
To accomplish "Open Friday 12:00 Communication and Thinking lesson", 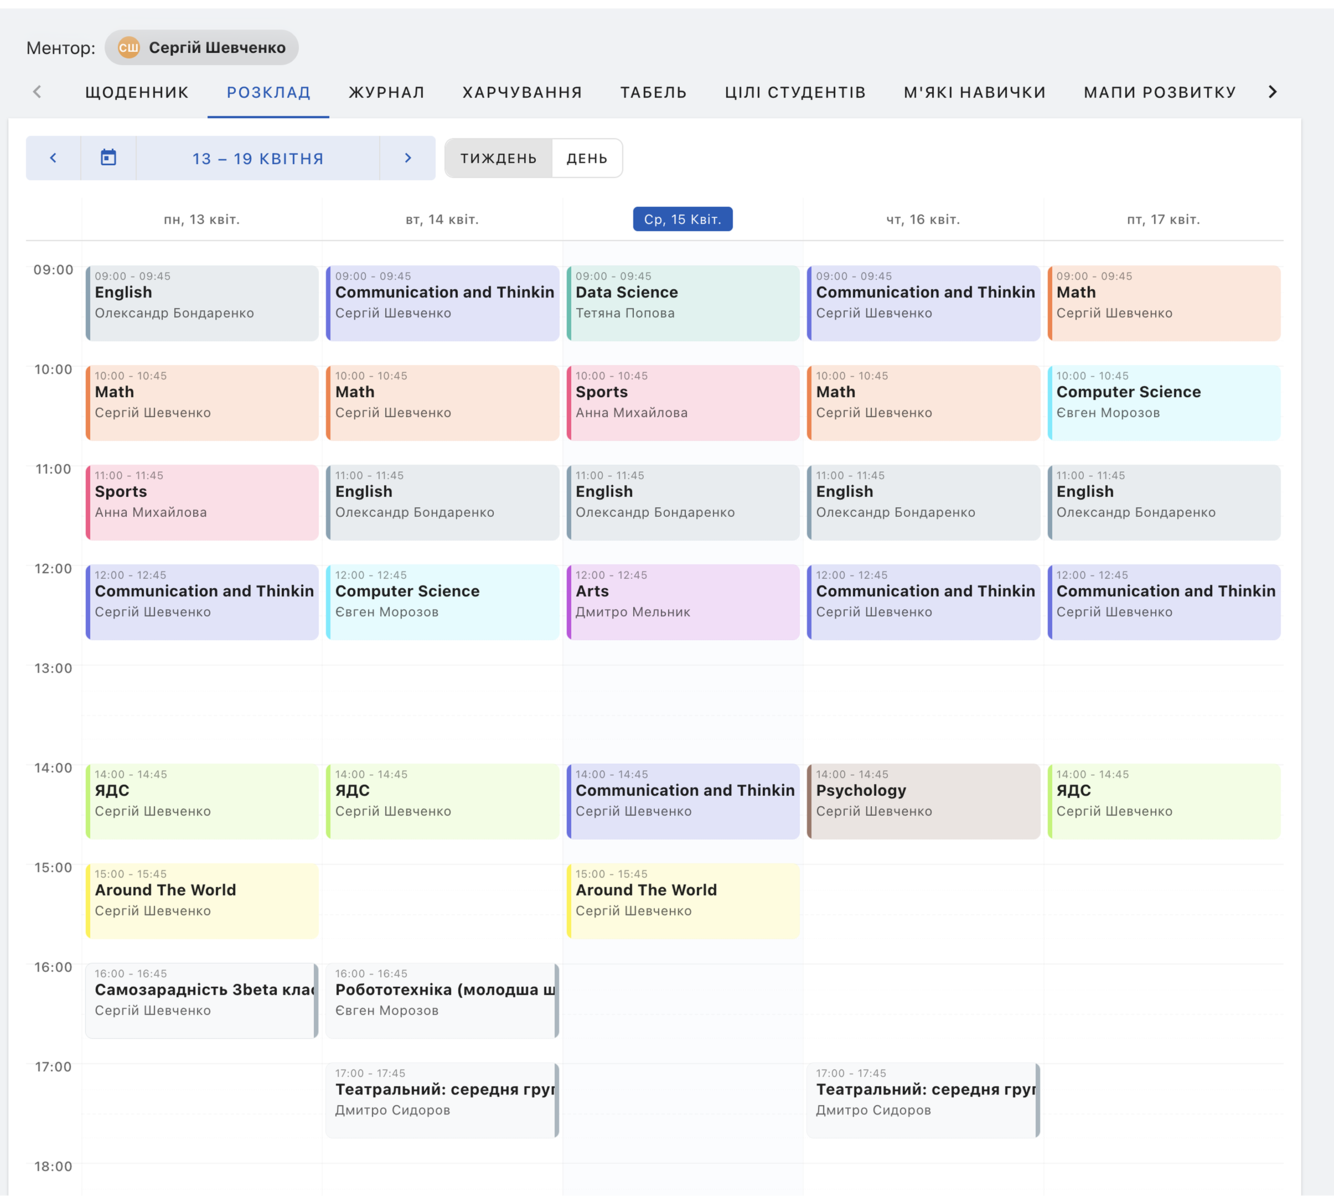I will [1164, 602].
